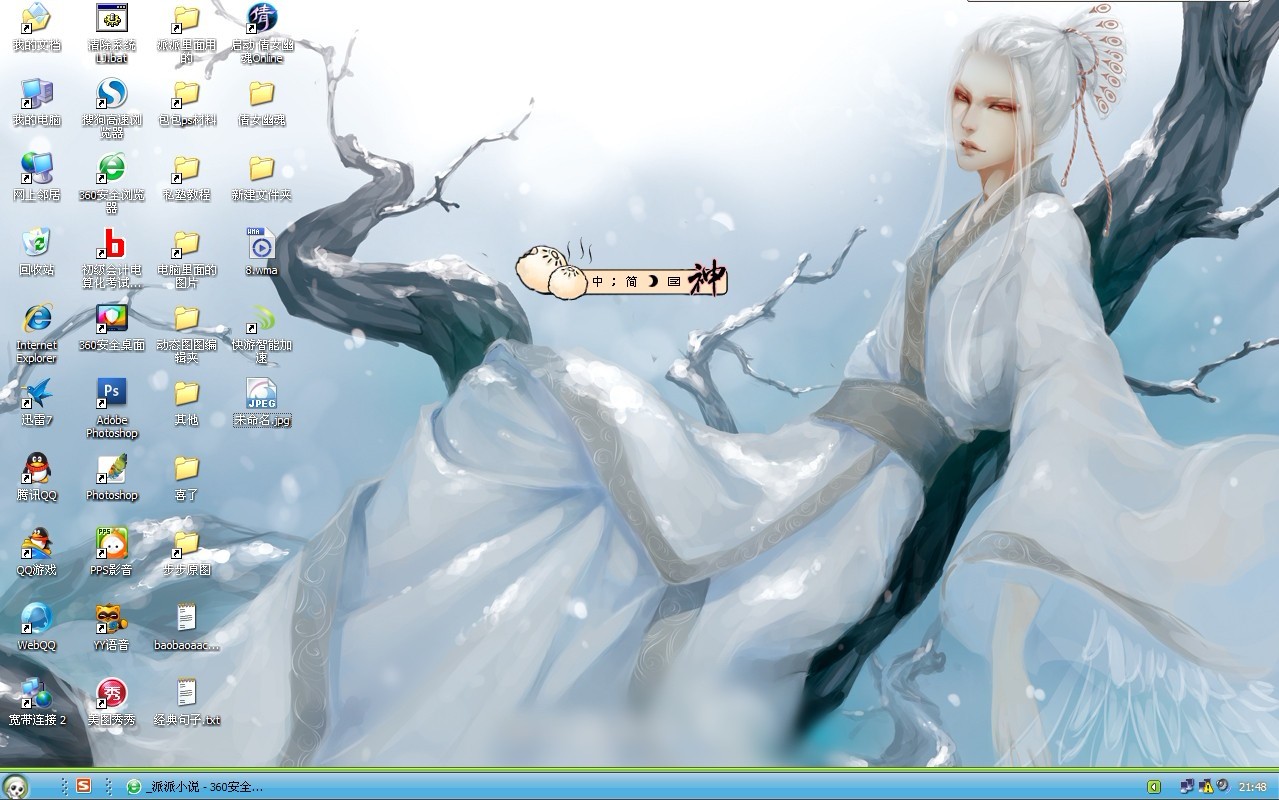Click the 21:48 system clock
The height and width of the screenshot is (800, 1279).
pos(1253,787)
